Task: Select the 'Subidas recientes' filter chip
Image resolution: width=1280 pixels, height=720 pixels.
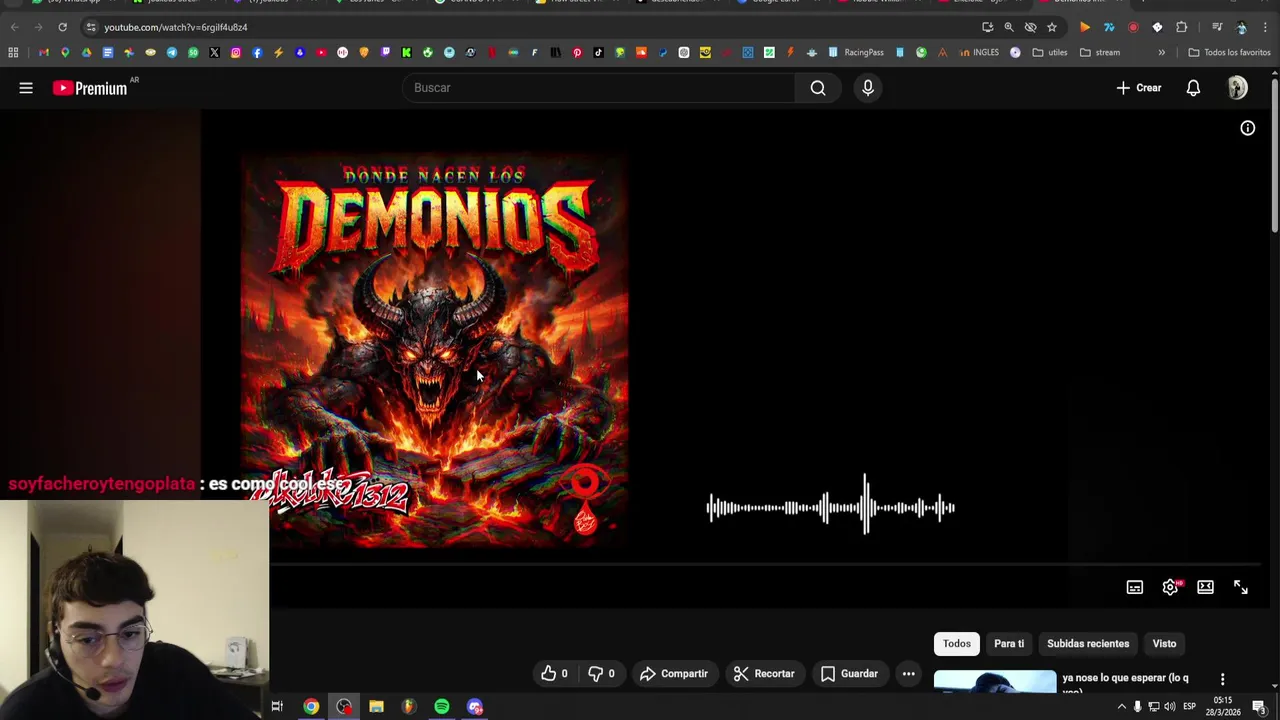Action: [x=1088, y=644]
